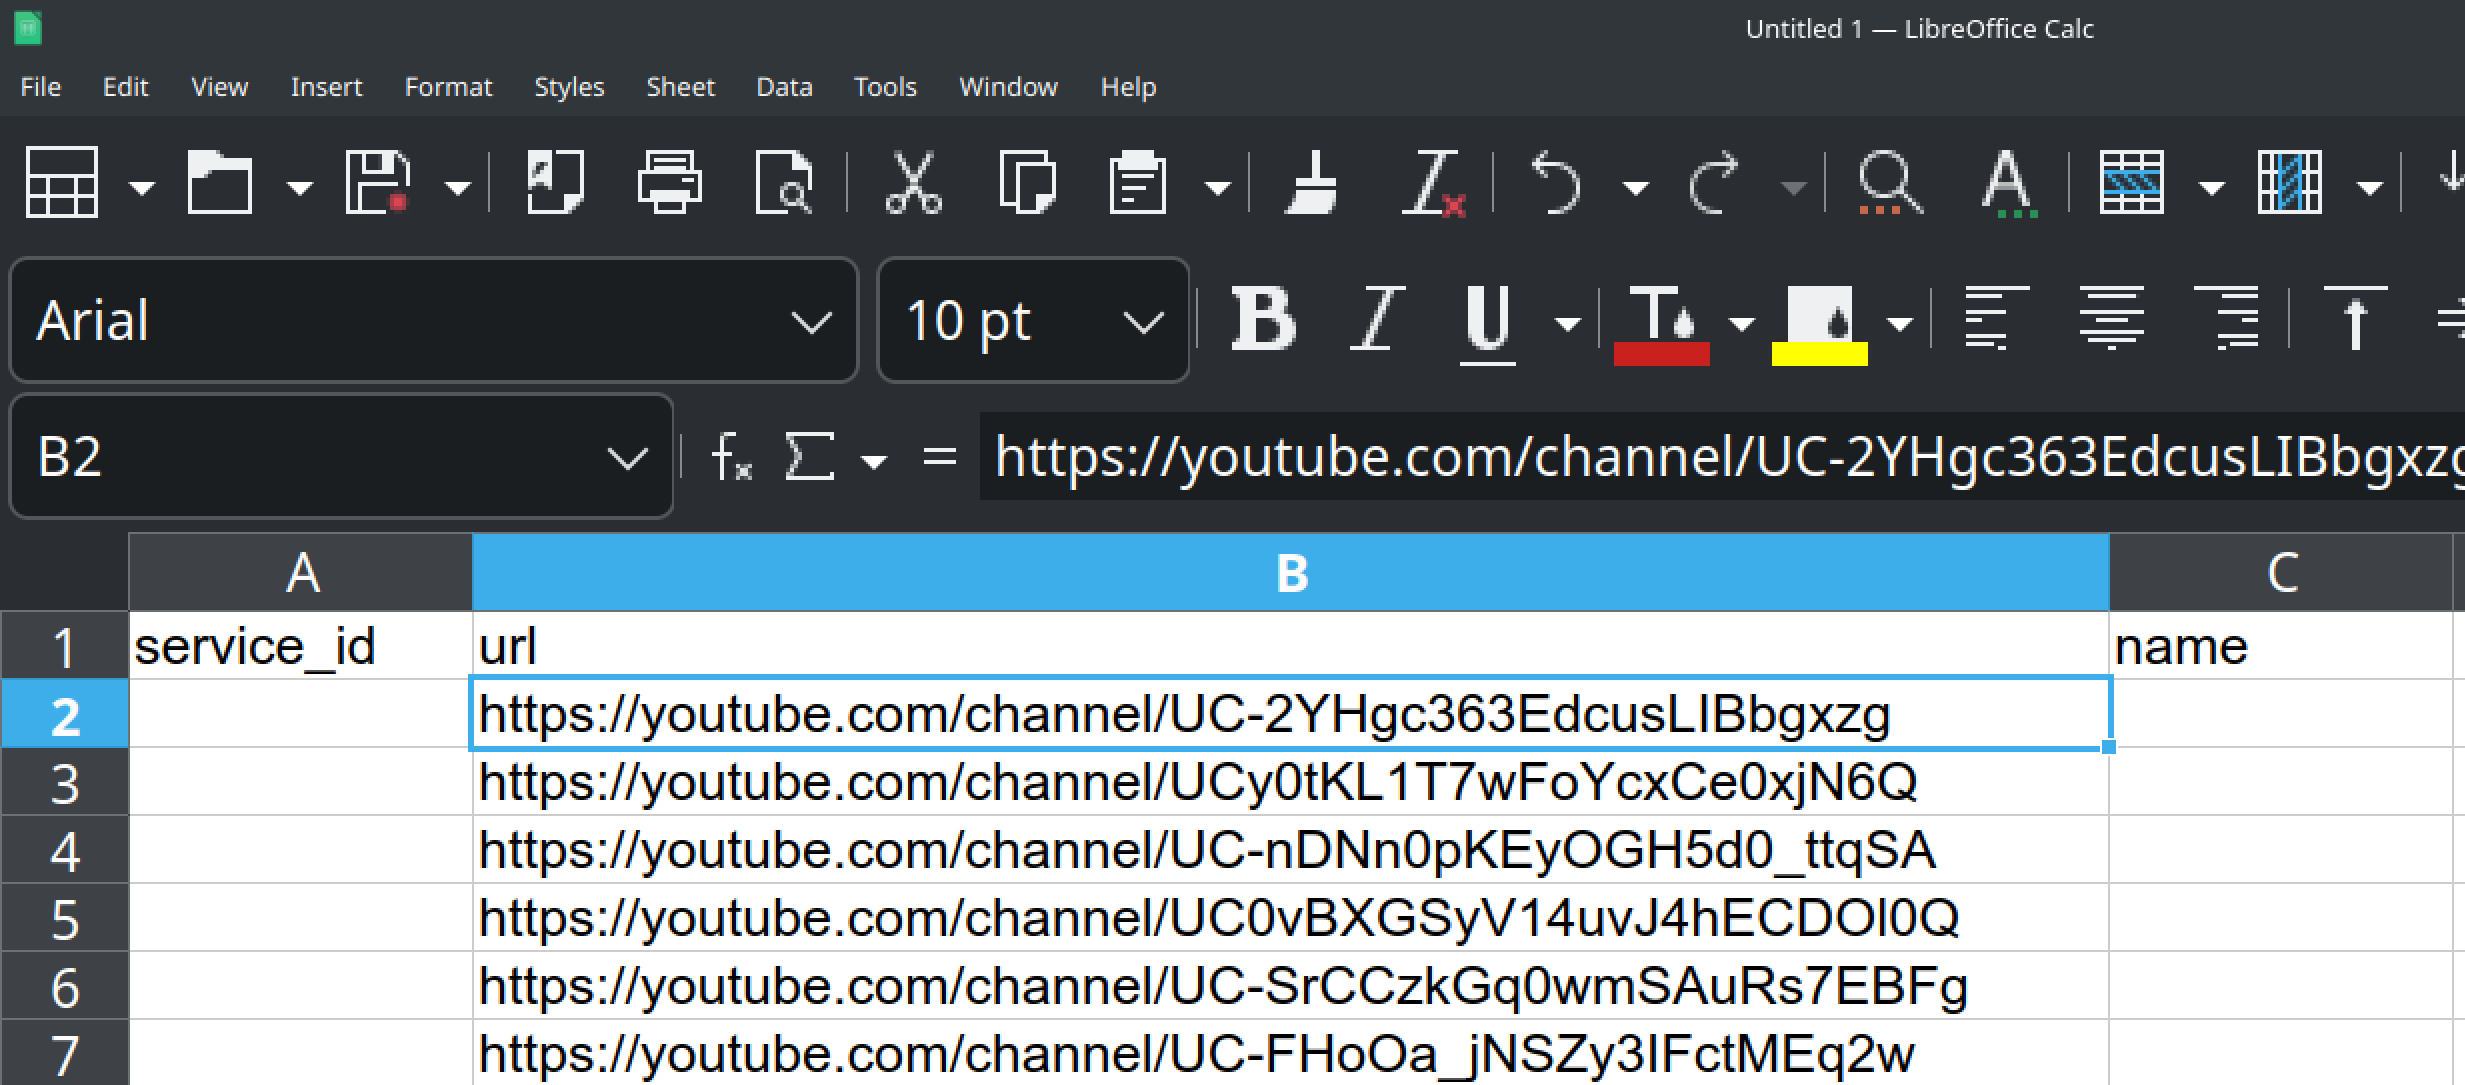The image size is (2465, 1085).
Task: Click the Sum sigma icon
Action: 808,456
